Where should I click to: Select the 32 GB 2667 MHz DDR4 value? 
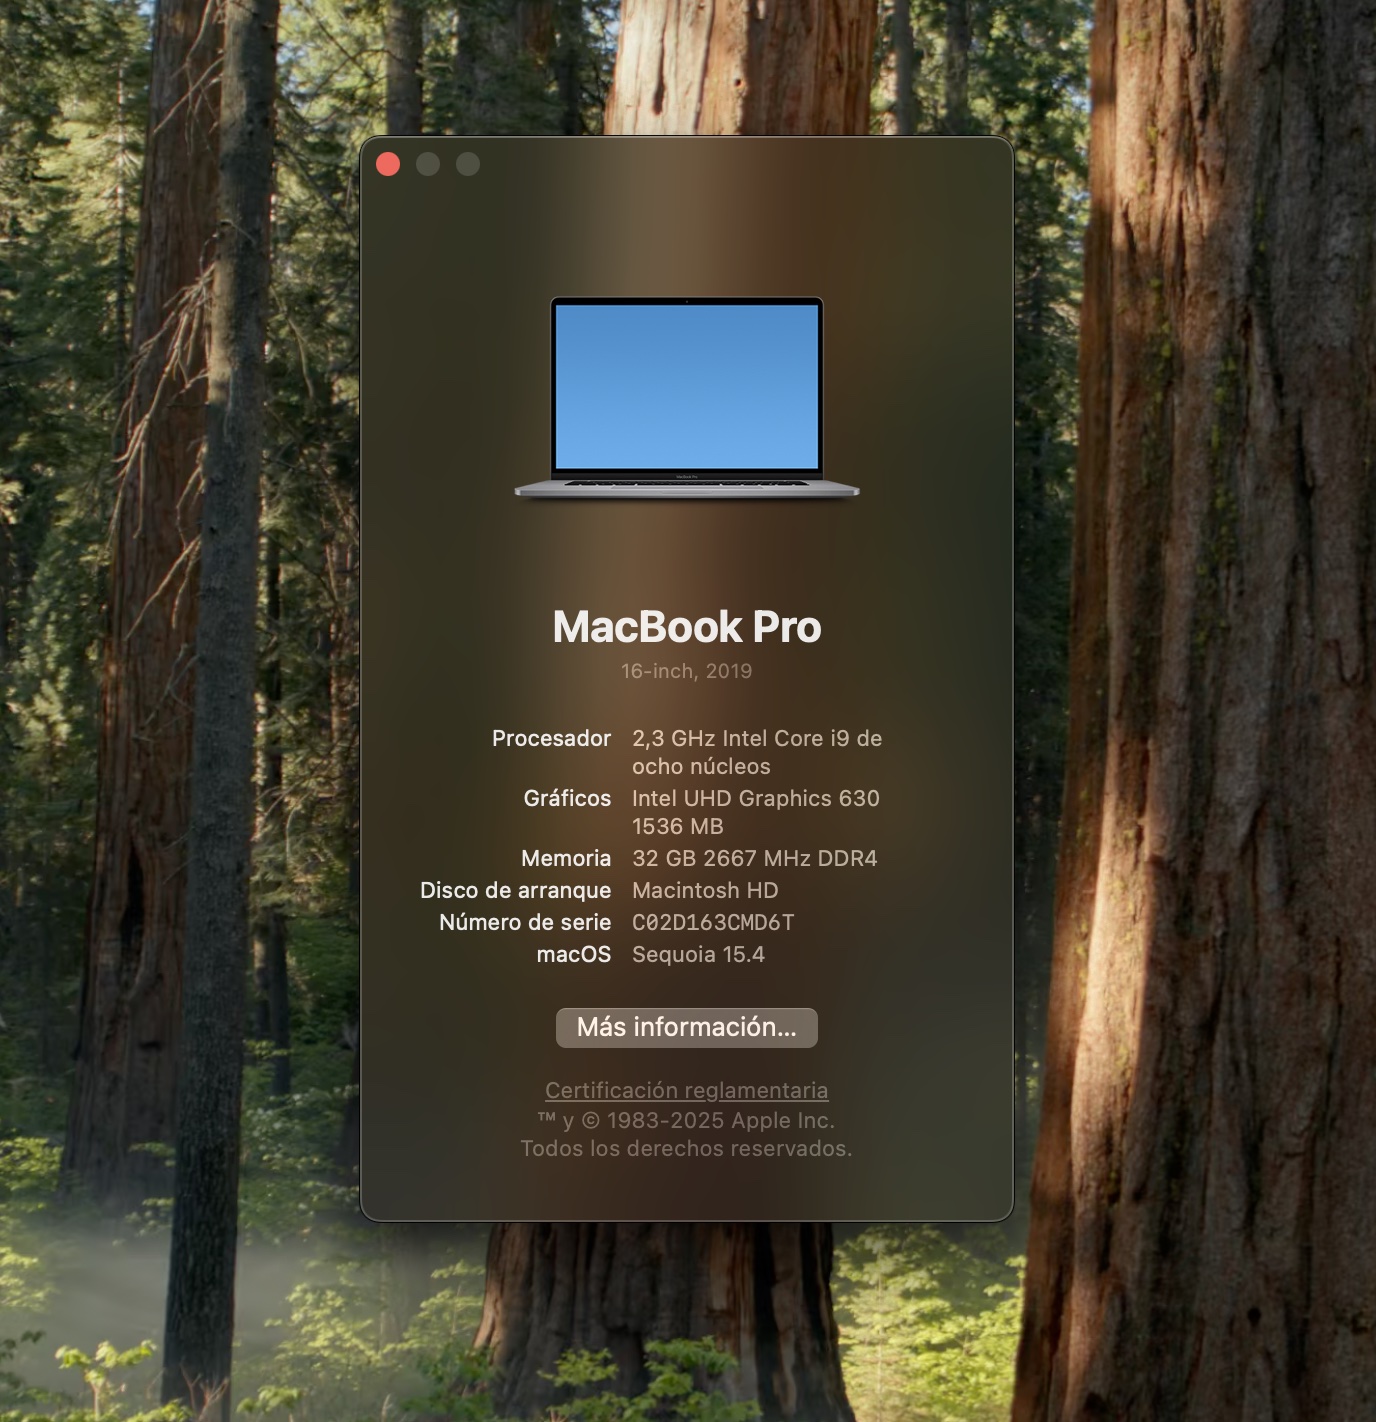[x=754, y=858]
